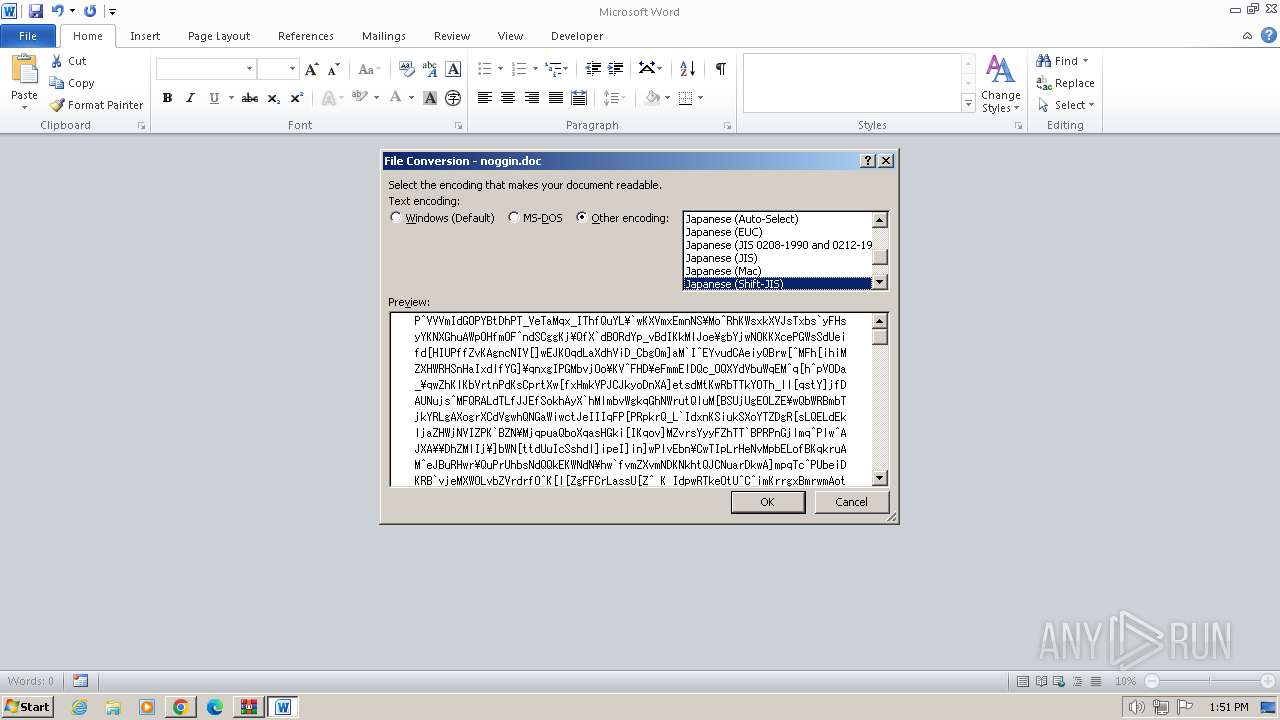Apply Subscript formatting
This screenshot has width=1280, height=720.
[x=274, y=98]
